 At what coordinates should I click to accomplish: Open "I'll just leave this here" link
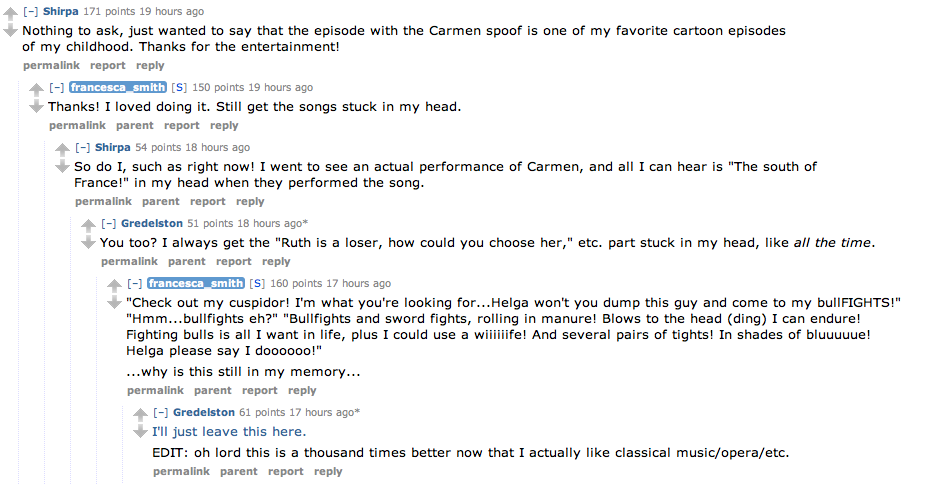click(228, 432)
